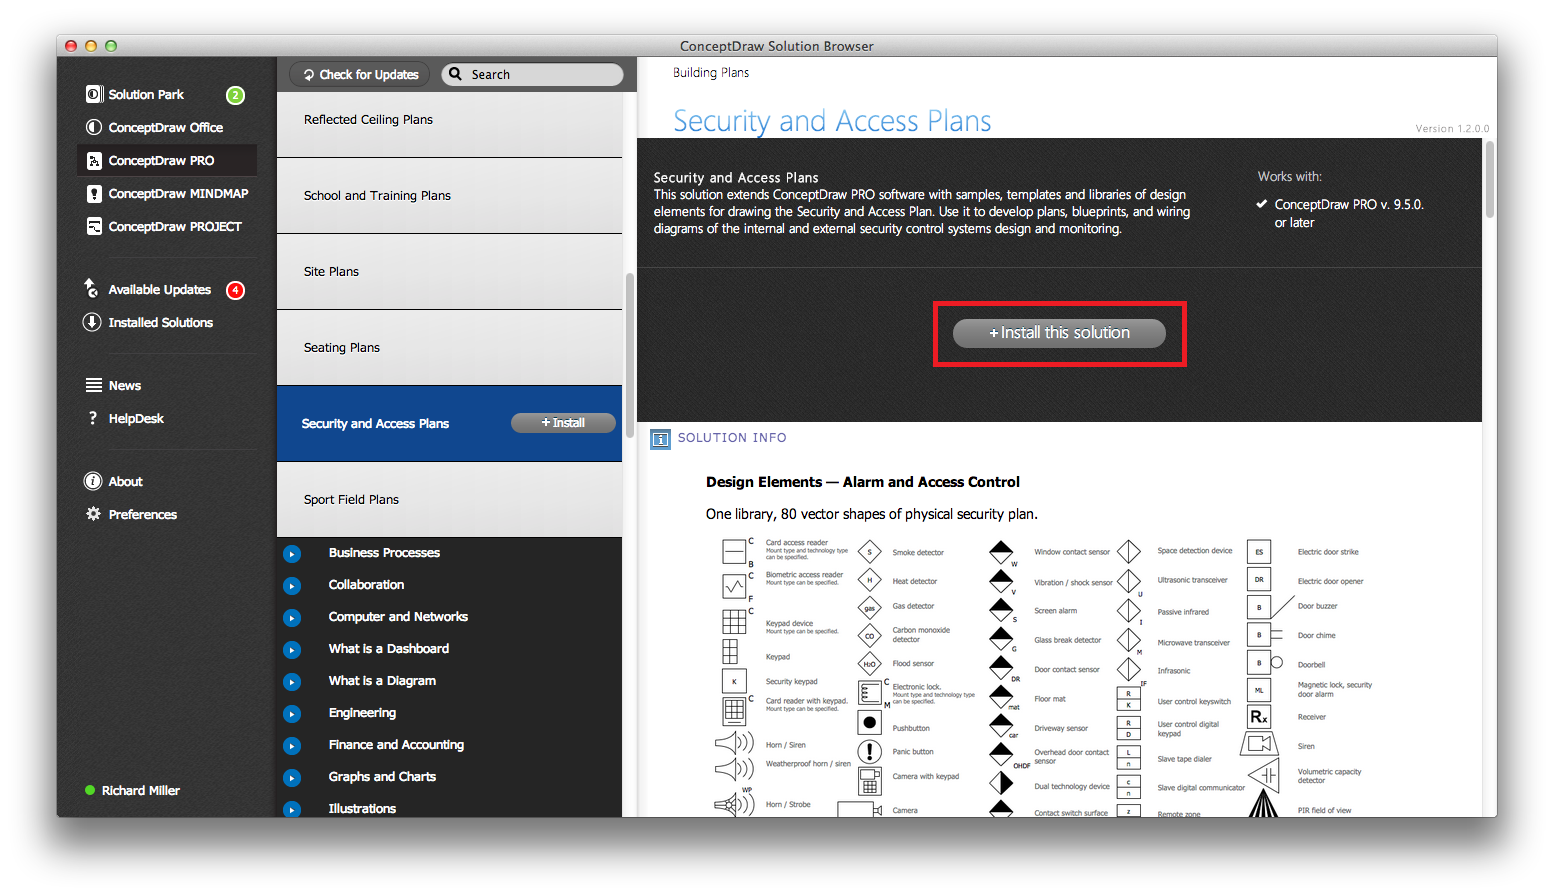The width and height of the screenshot is (1554, 896).
Task: Click the ConceptDraw MINDMAP icon
Action: [94, 193]
